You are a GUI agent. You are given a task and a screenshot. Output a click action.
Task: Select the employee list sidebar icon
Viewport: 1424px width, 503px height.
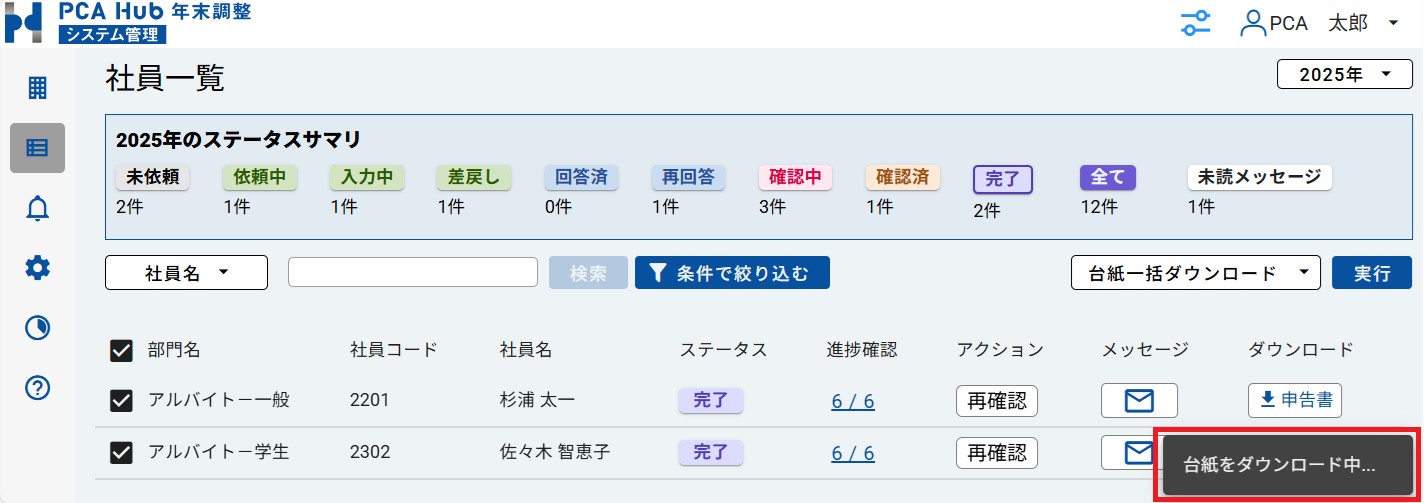[x=37, y=148]
